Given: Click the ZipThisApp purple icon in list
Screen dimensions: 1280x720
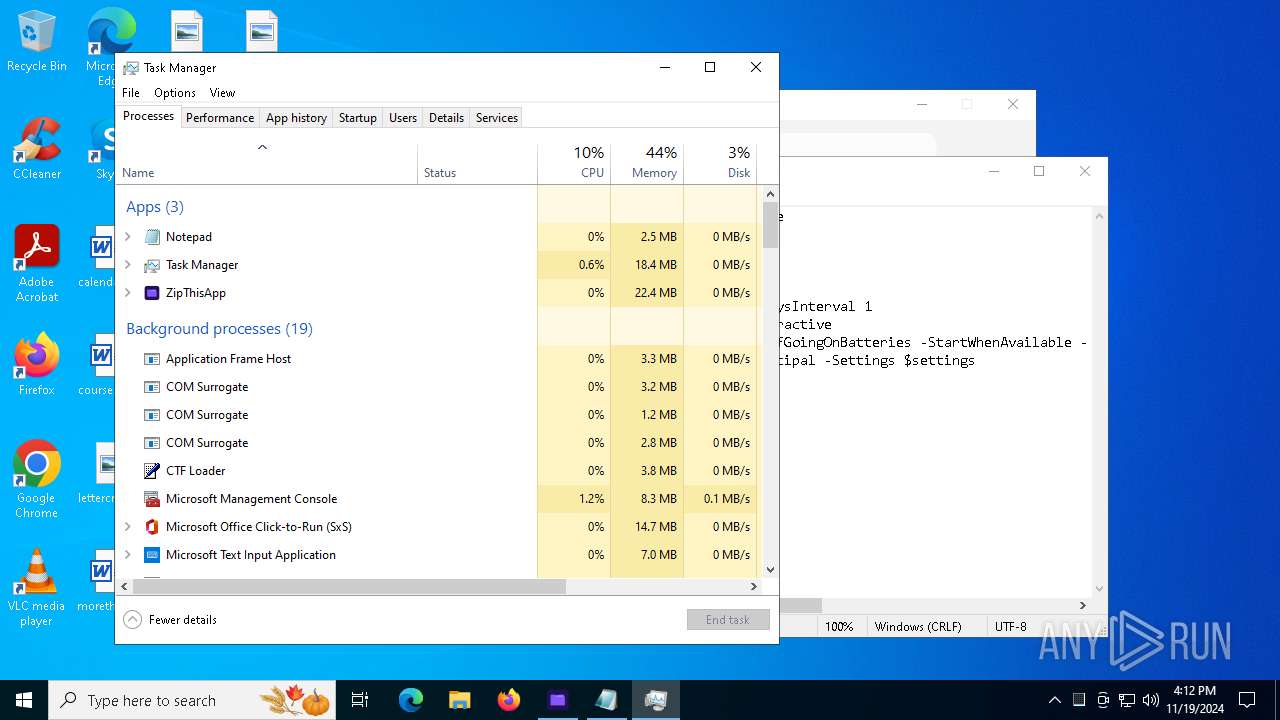Looking at the screenshot, I should [x=152, y=293].
